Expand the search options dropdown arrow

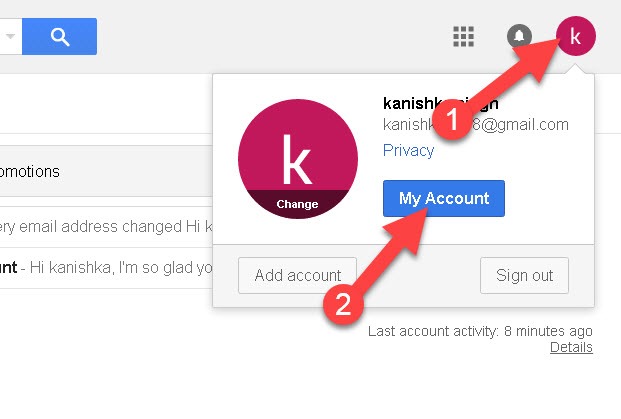[x=11, y=36]
